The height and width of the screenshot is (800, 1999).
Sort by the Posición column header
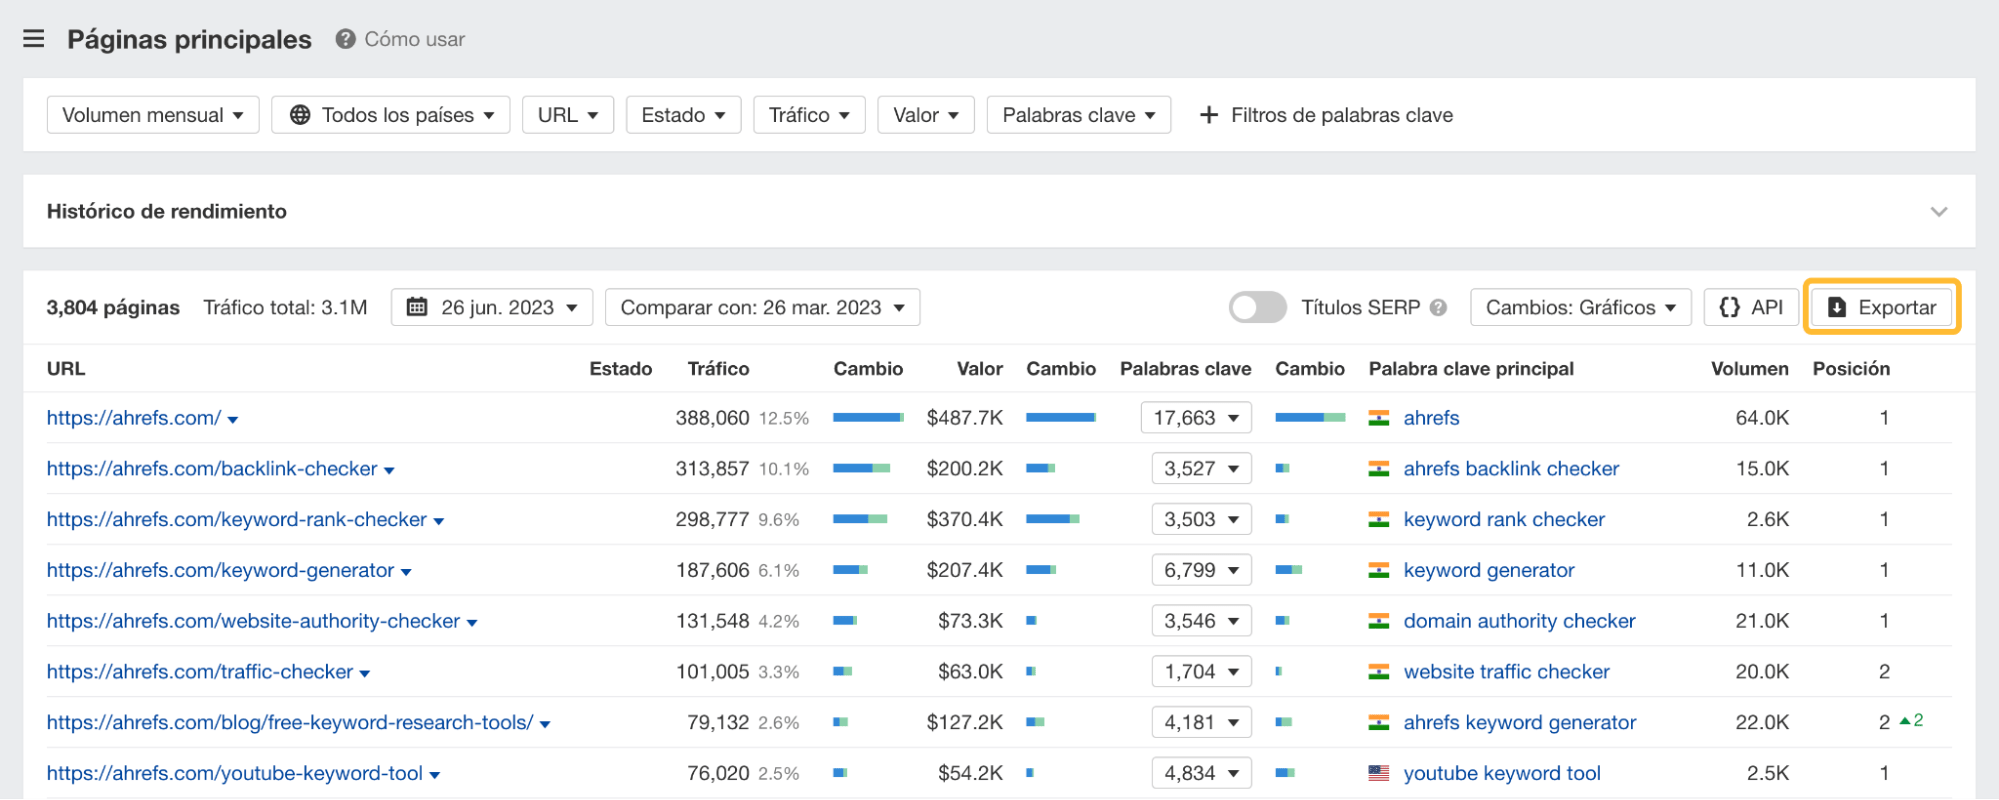click(x=1851, y=369)
